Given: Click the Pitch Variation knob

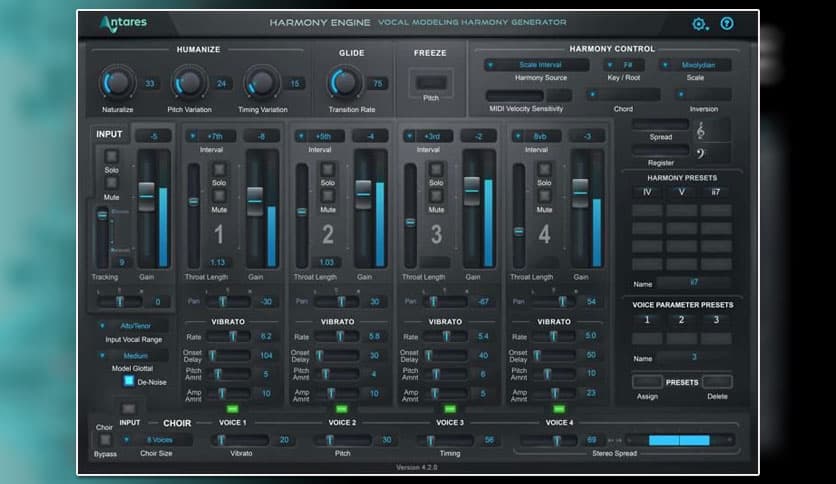Looking at the screenshot, I should tap(189, 83).
